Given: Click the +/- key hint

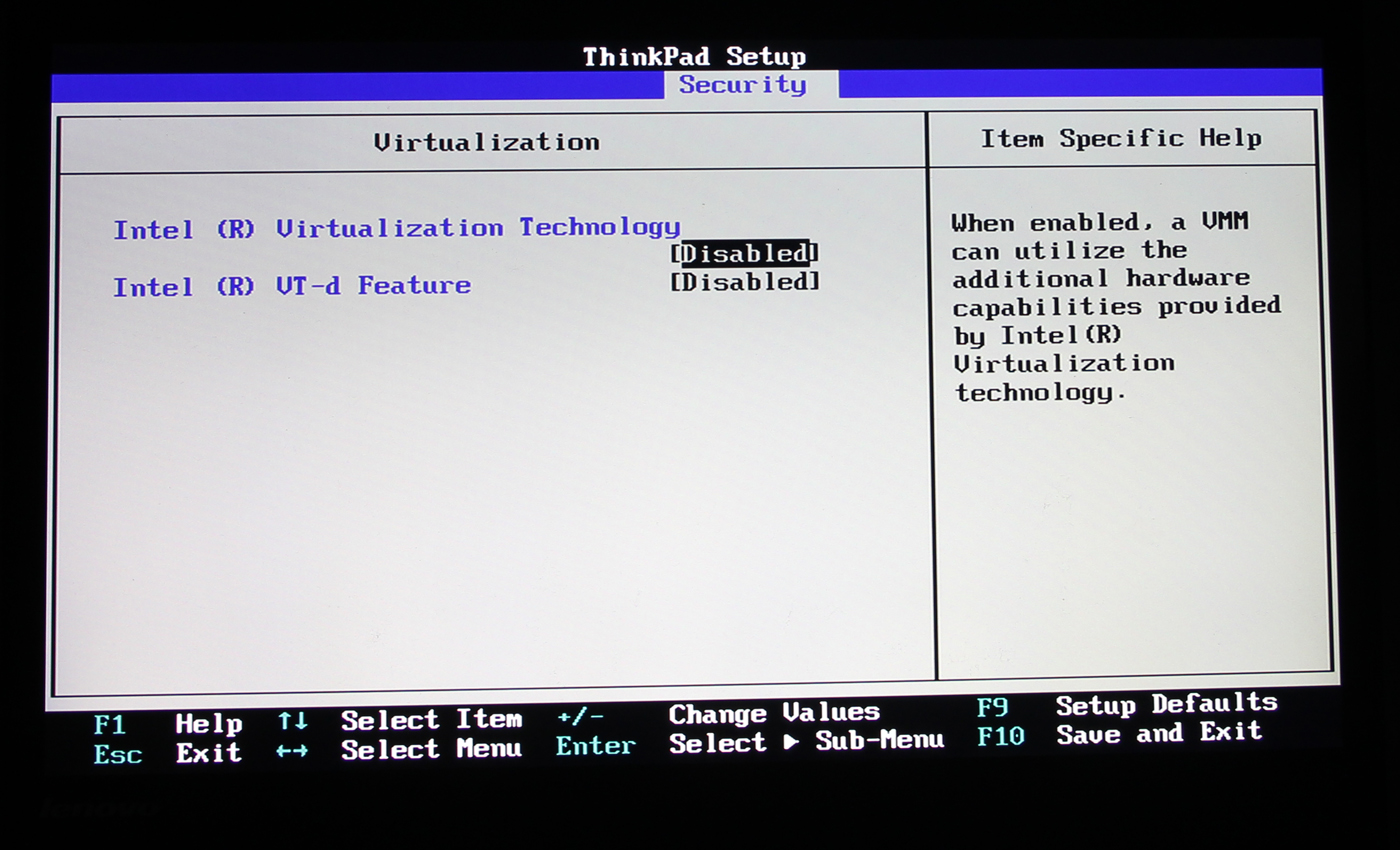Looking at the screenshot, I should (x=581, y=717).
